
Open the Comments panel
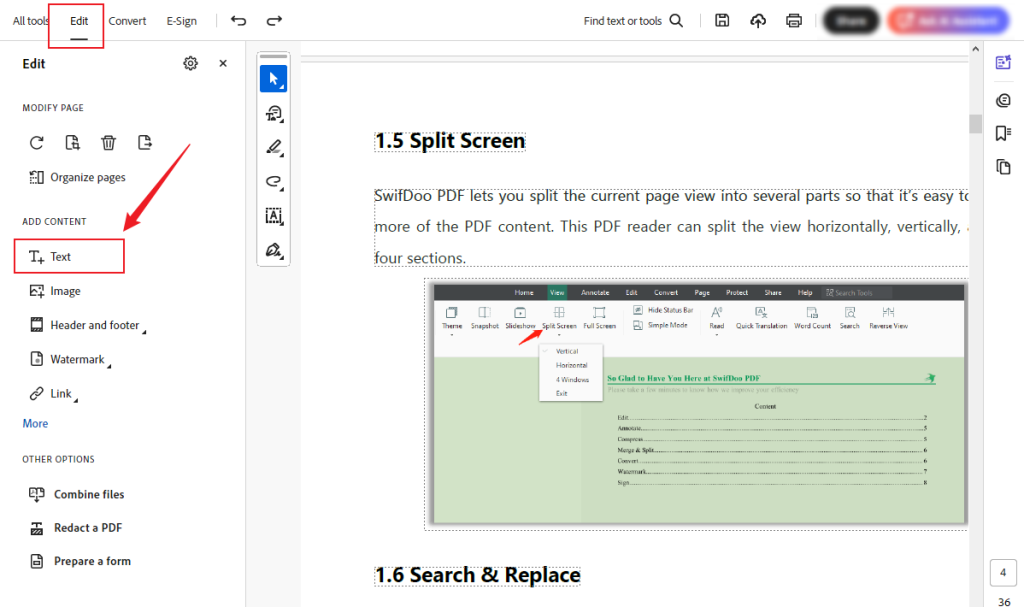1003,99
